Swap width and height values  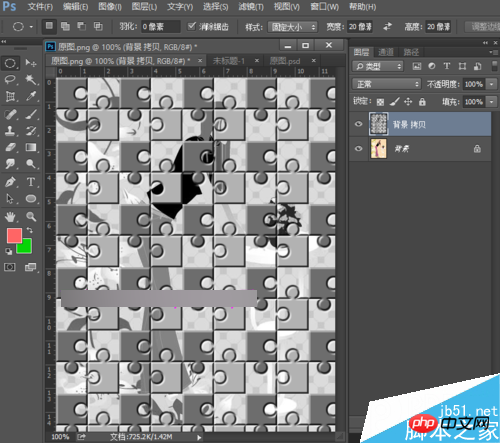click(x=387, y=26)
